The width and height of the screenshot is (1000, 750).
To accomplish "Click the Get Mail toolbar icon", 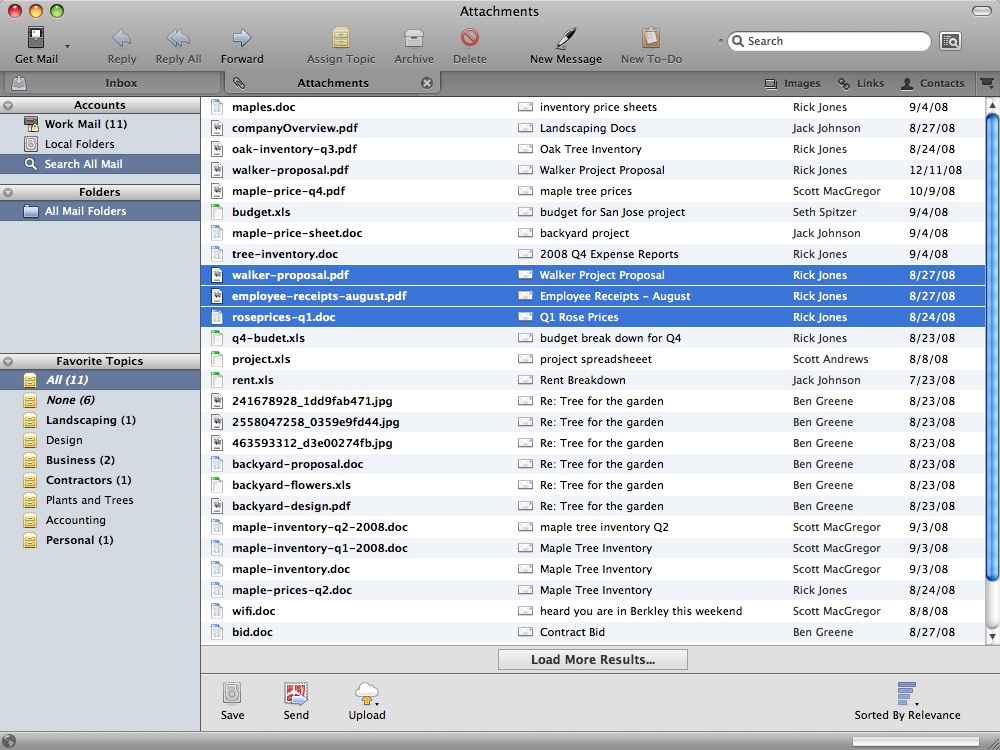I will tap(36, 38).
